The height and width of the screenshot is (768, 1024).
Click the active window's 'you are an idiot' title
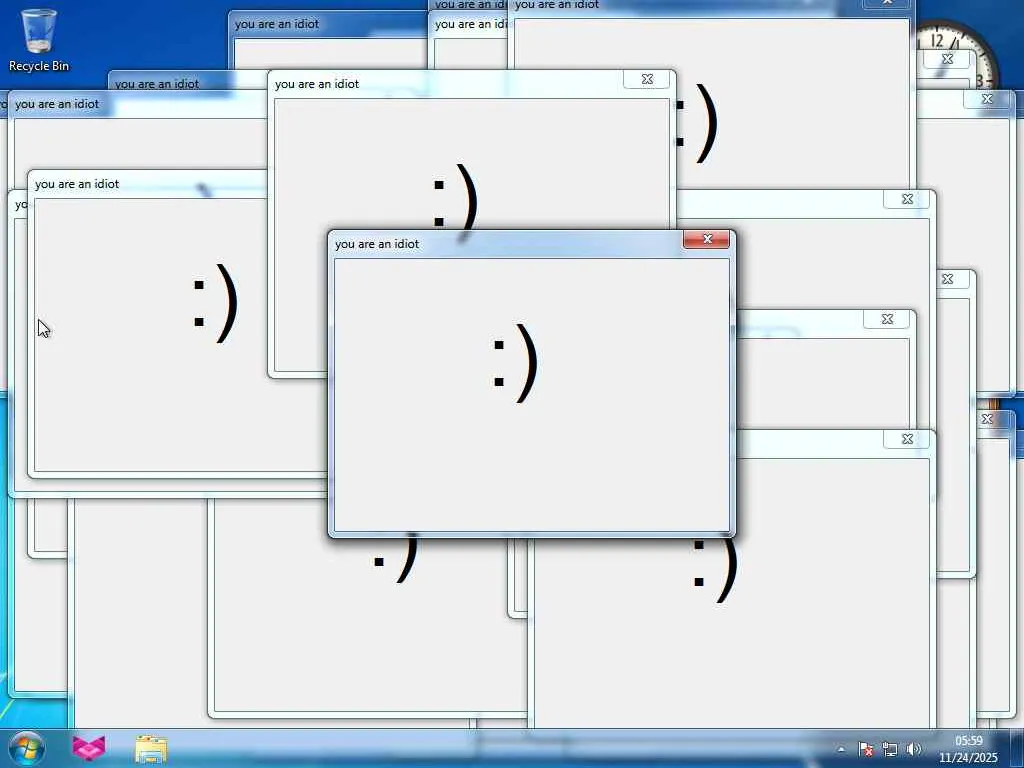377,244
